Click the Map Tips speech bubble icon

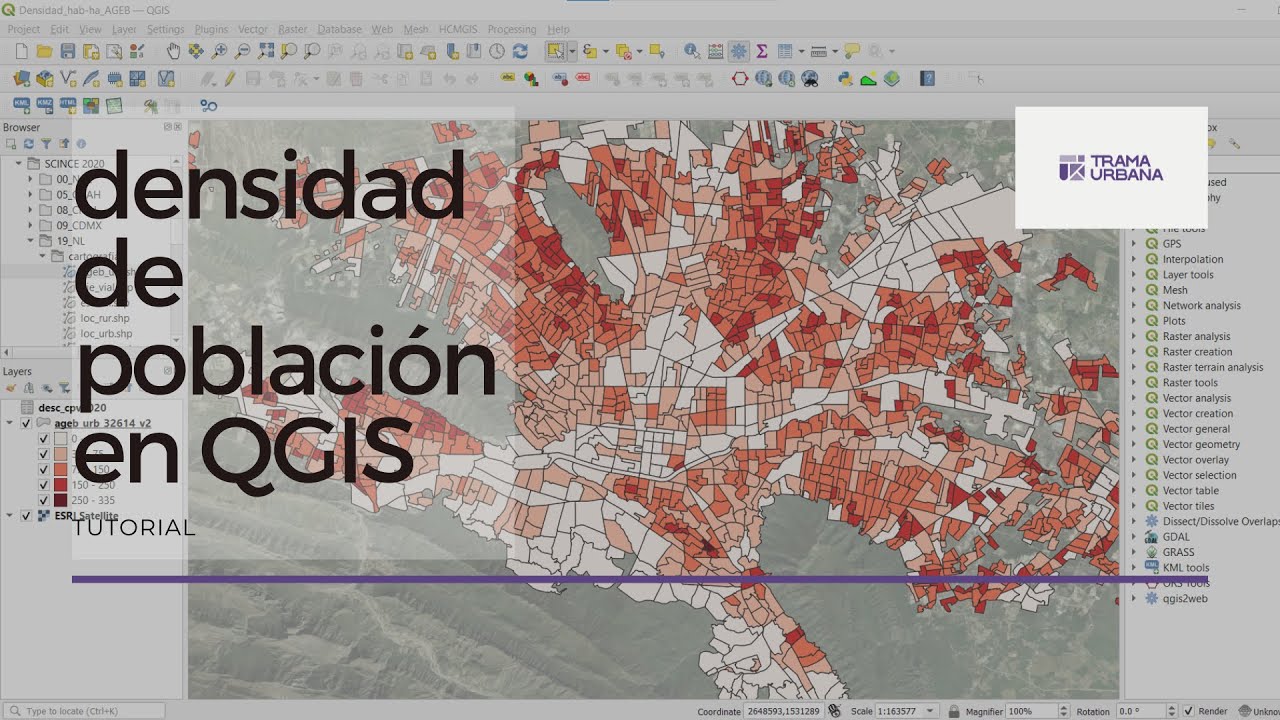(x=852, y=51)
